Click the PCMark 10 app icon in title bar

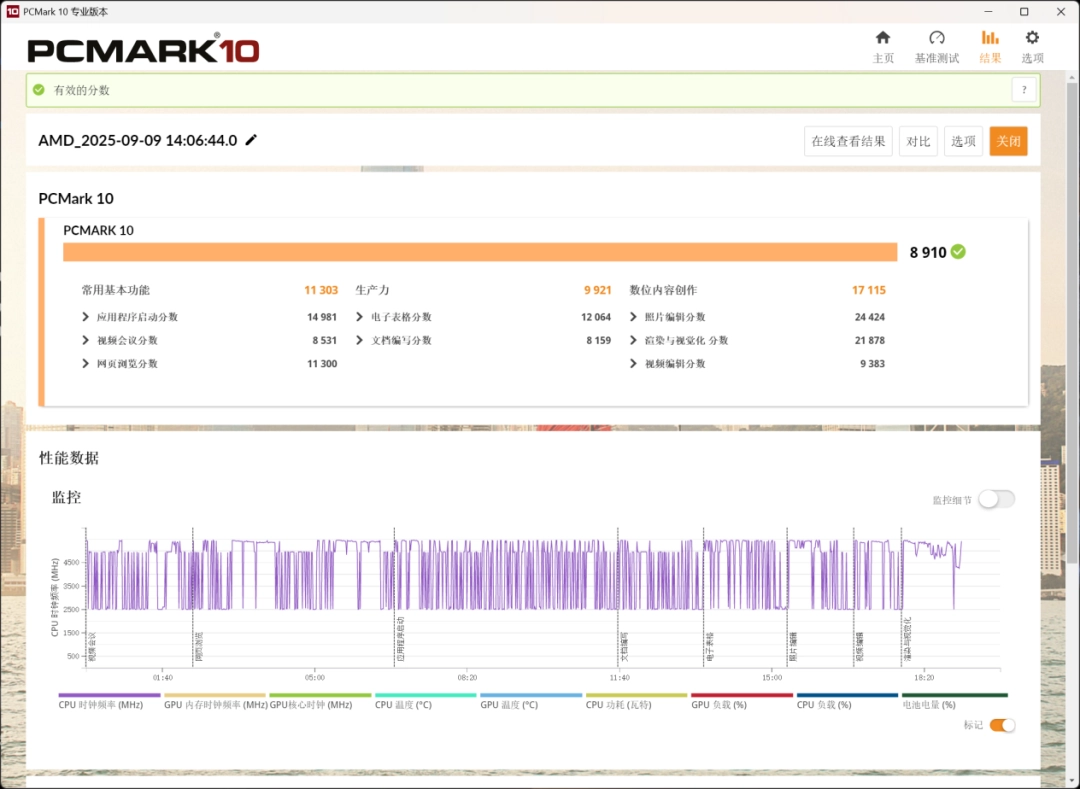[x=12, y=11]
